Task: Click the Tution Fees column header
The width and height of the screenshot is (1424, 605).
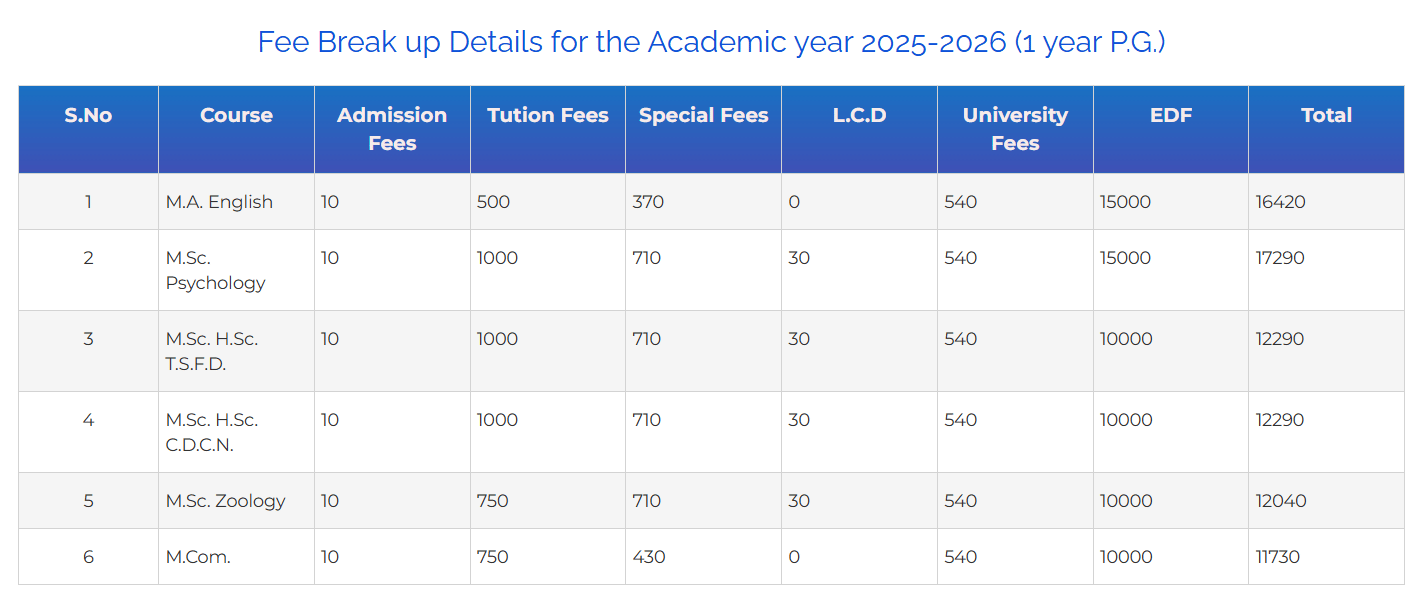Action: pyautogui.click(x=548, y=115)
